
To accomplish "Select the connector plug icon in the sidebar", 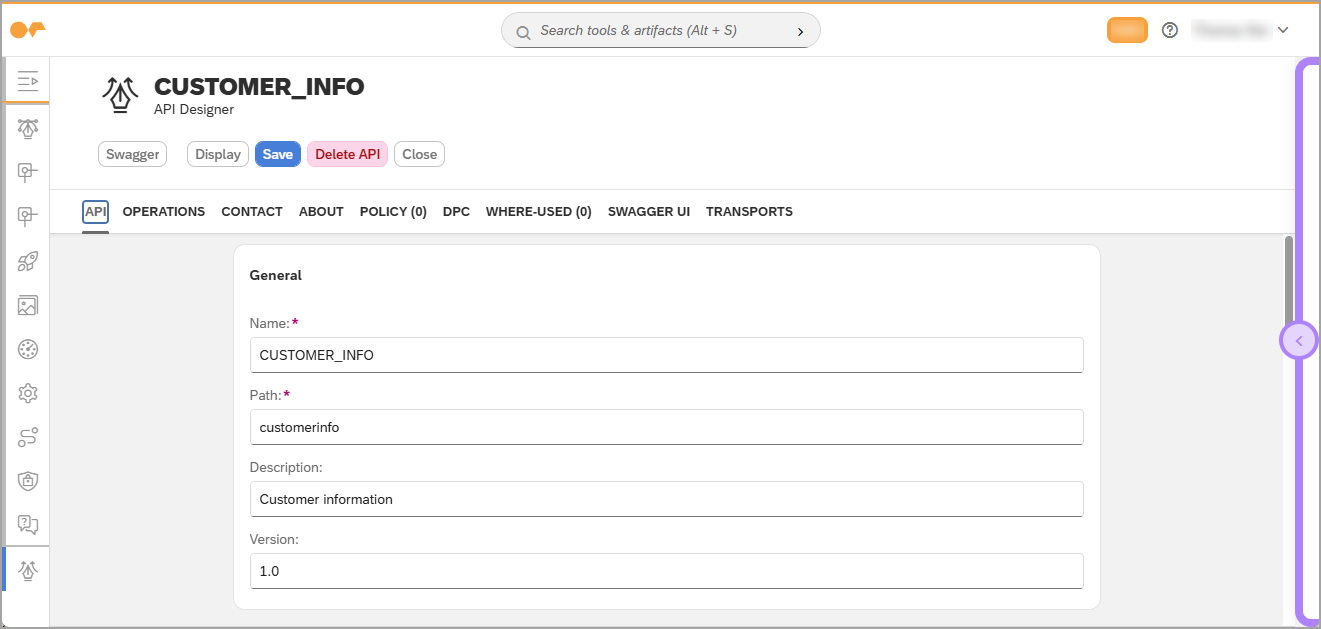I will click(27, 173).
